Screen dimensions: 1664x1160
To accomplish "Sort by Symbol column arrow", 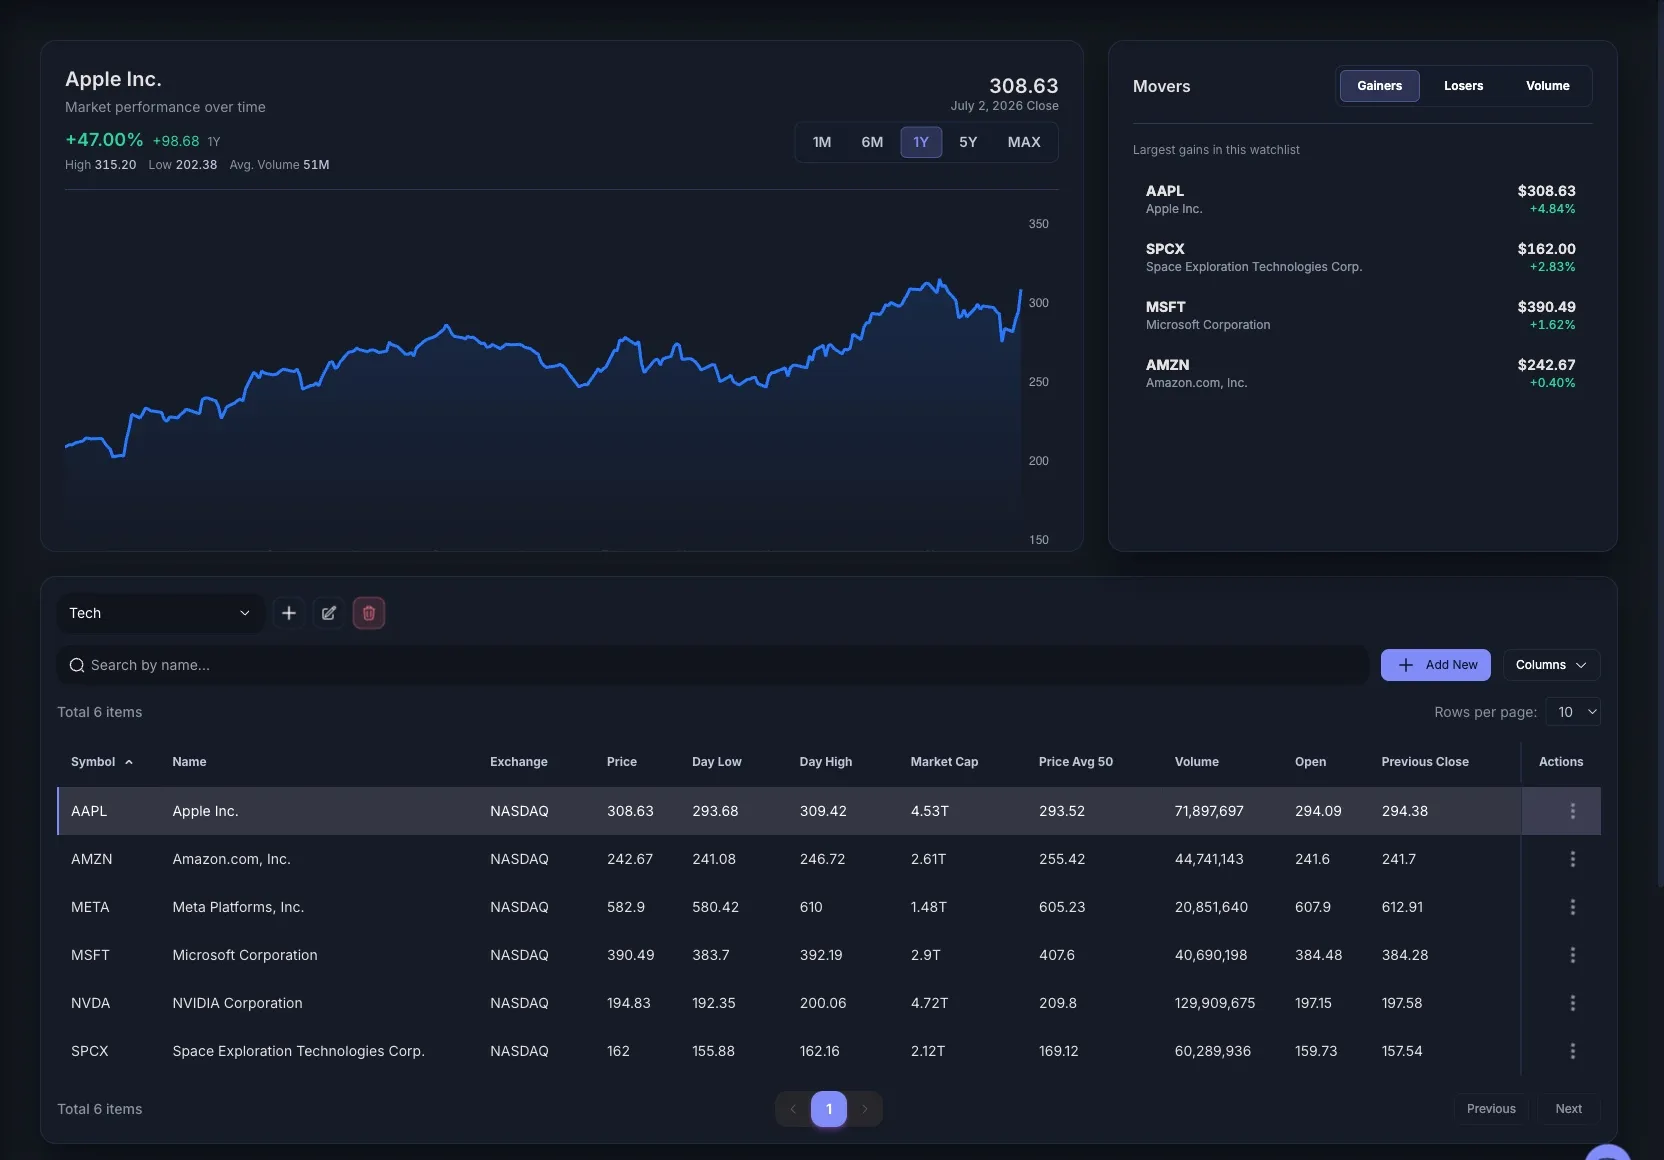I will pos(129,762).
